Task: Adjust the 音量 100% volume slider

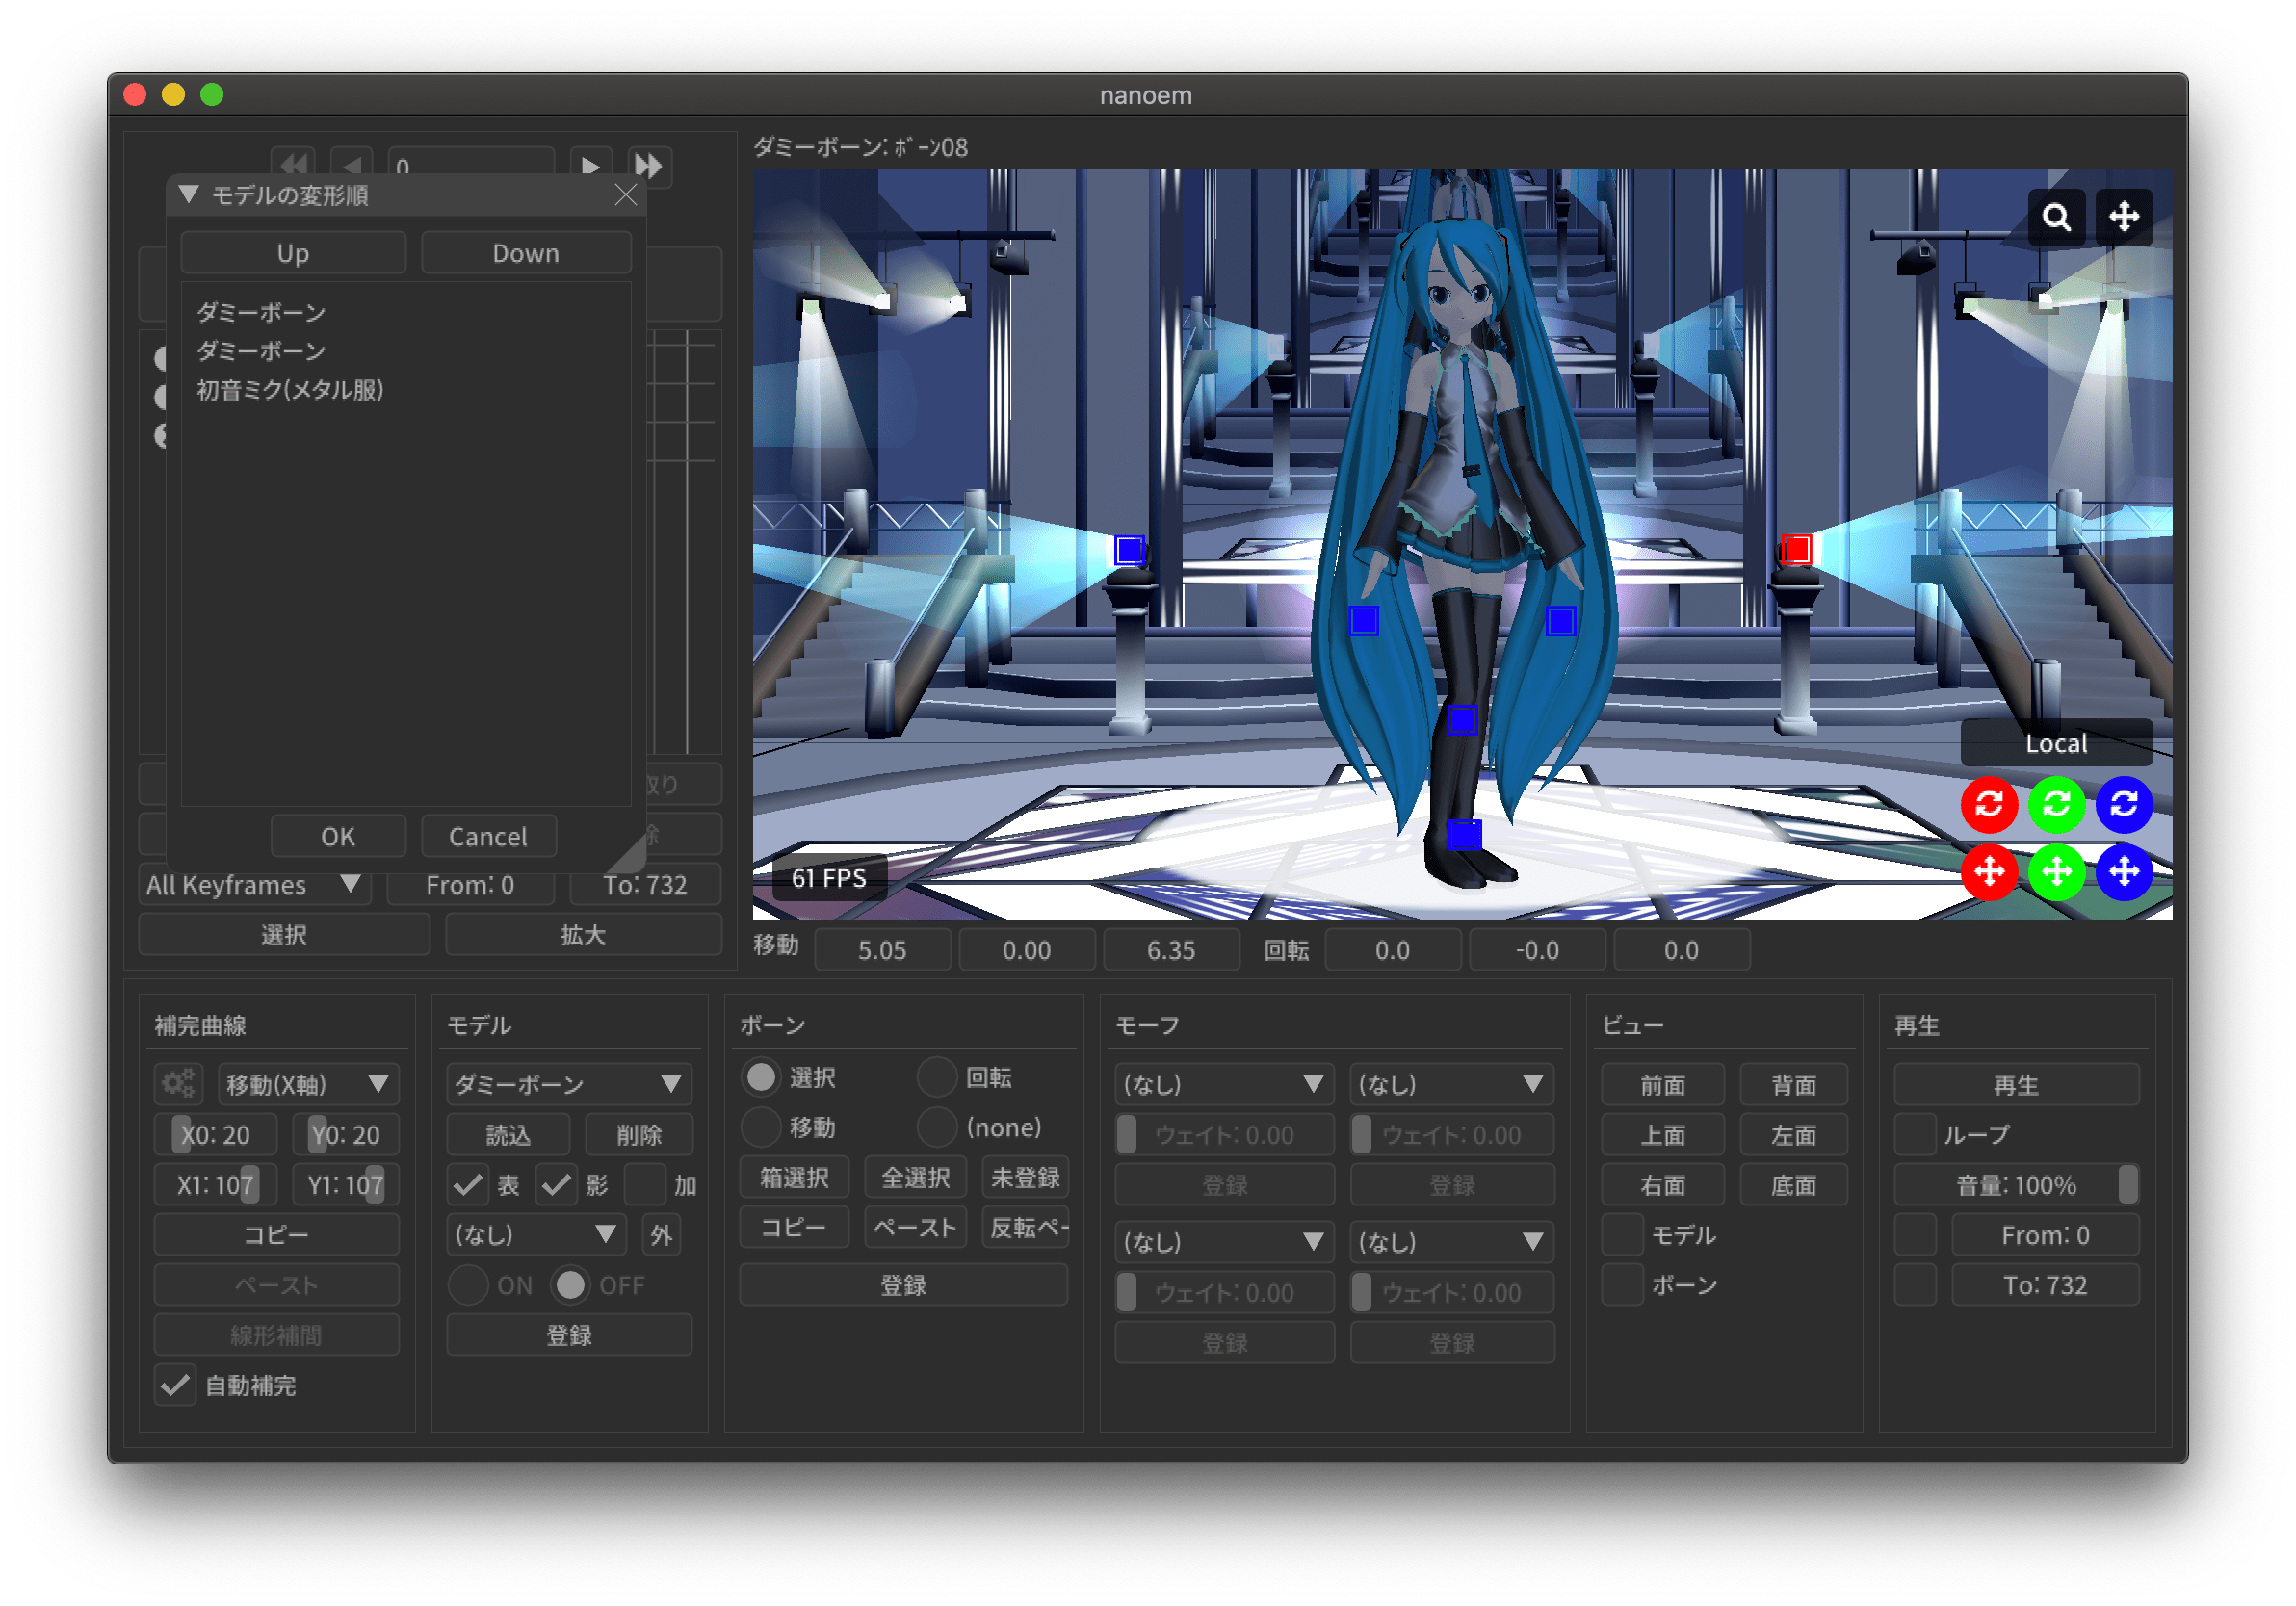Action: click(x=2016, y=1185)
